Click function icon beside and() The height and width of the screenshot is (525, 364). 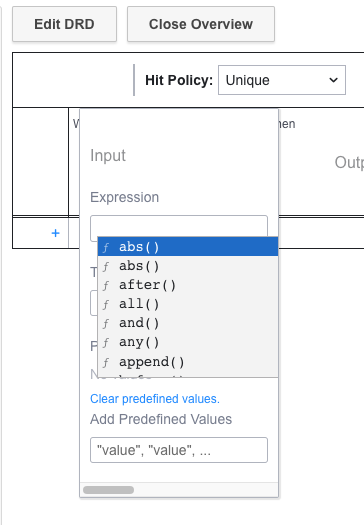(106, 324)
